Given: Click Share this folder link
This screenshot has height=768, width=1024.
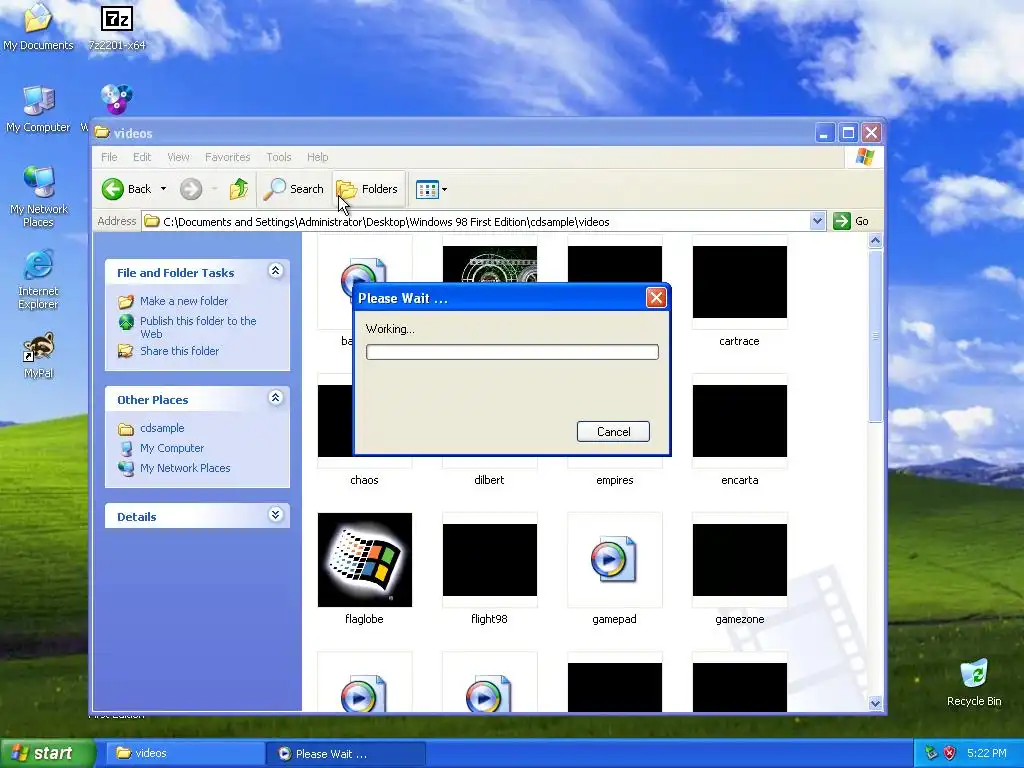Looking at the screenshot, I should 180,351.
